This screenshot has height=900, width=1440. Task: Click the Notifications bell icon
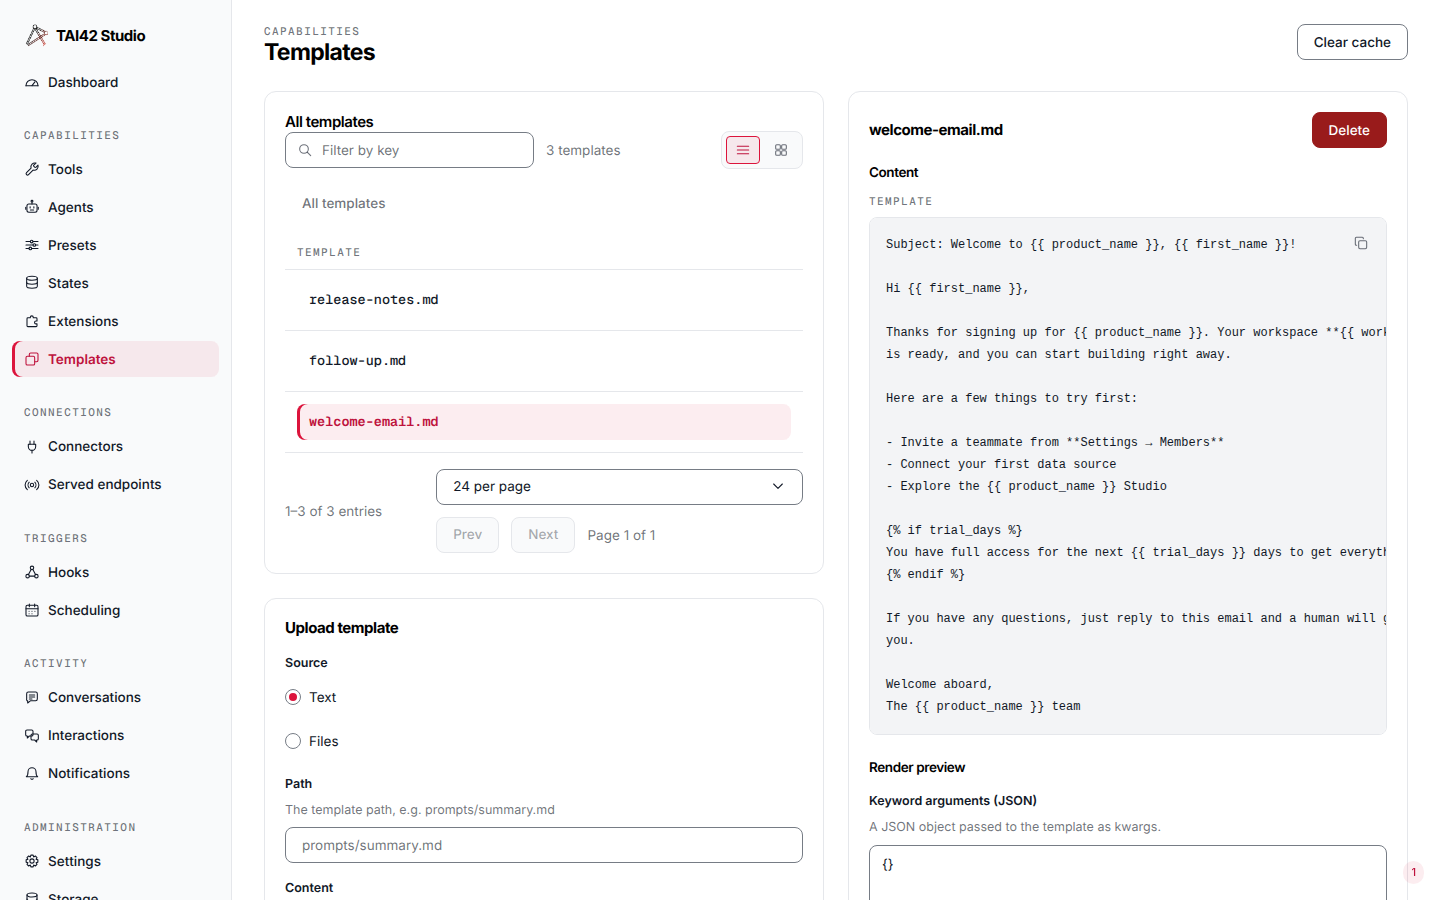pyautogui.click(x=32, y=774)
